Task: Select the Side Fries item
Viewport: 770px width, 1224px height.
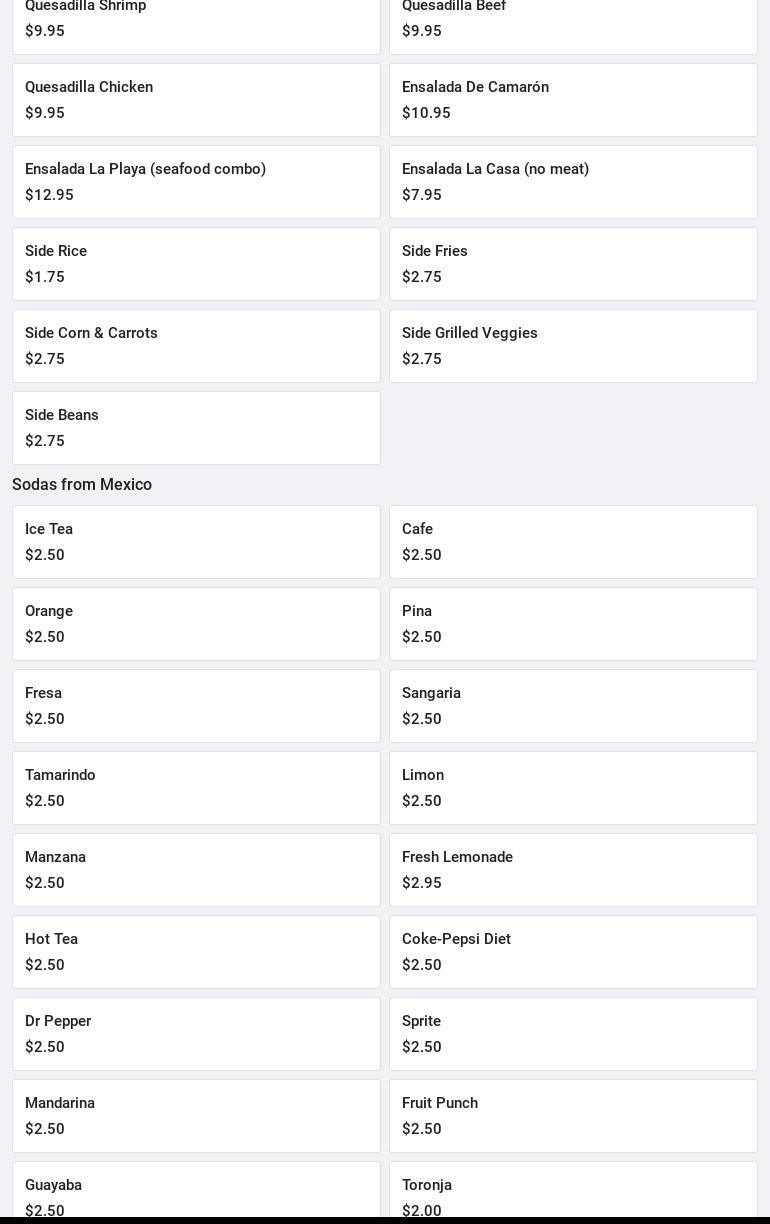Action: coord(573,264)
